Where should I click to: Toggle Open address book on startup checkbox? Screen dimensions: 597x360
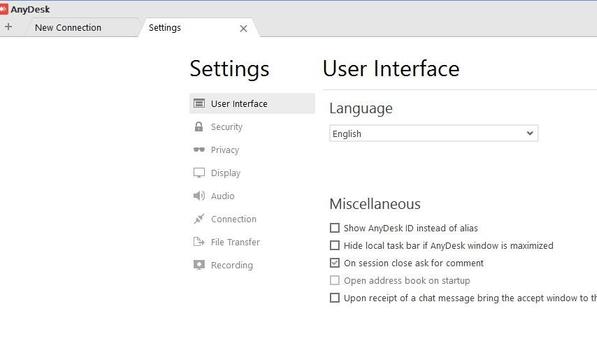pyautogui.click(x=335, y=280)
